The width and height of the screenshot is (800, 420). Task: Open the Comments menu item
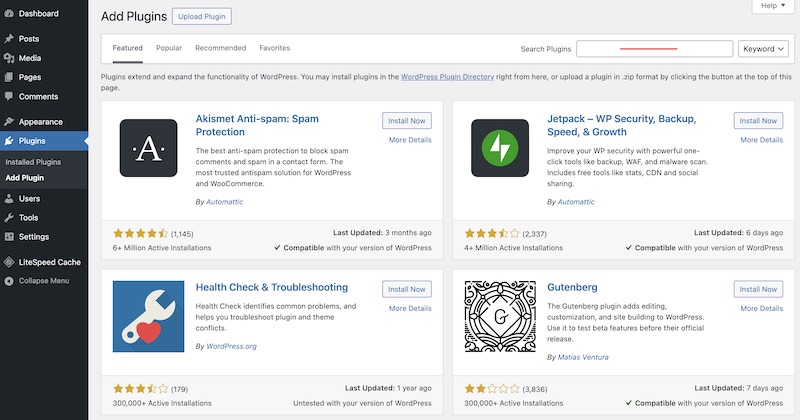44,96
